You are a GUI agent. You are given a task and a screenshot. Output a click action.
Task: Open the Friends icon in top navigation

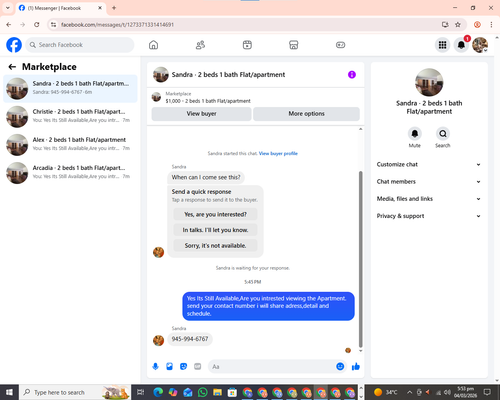pyautogui.click(x=200, y=45)
